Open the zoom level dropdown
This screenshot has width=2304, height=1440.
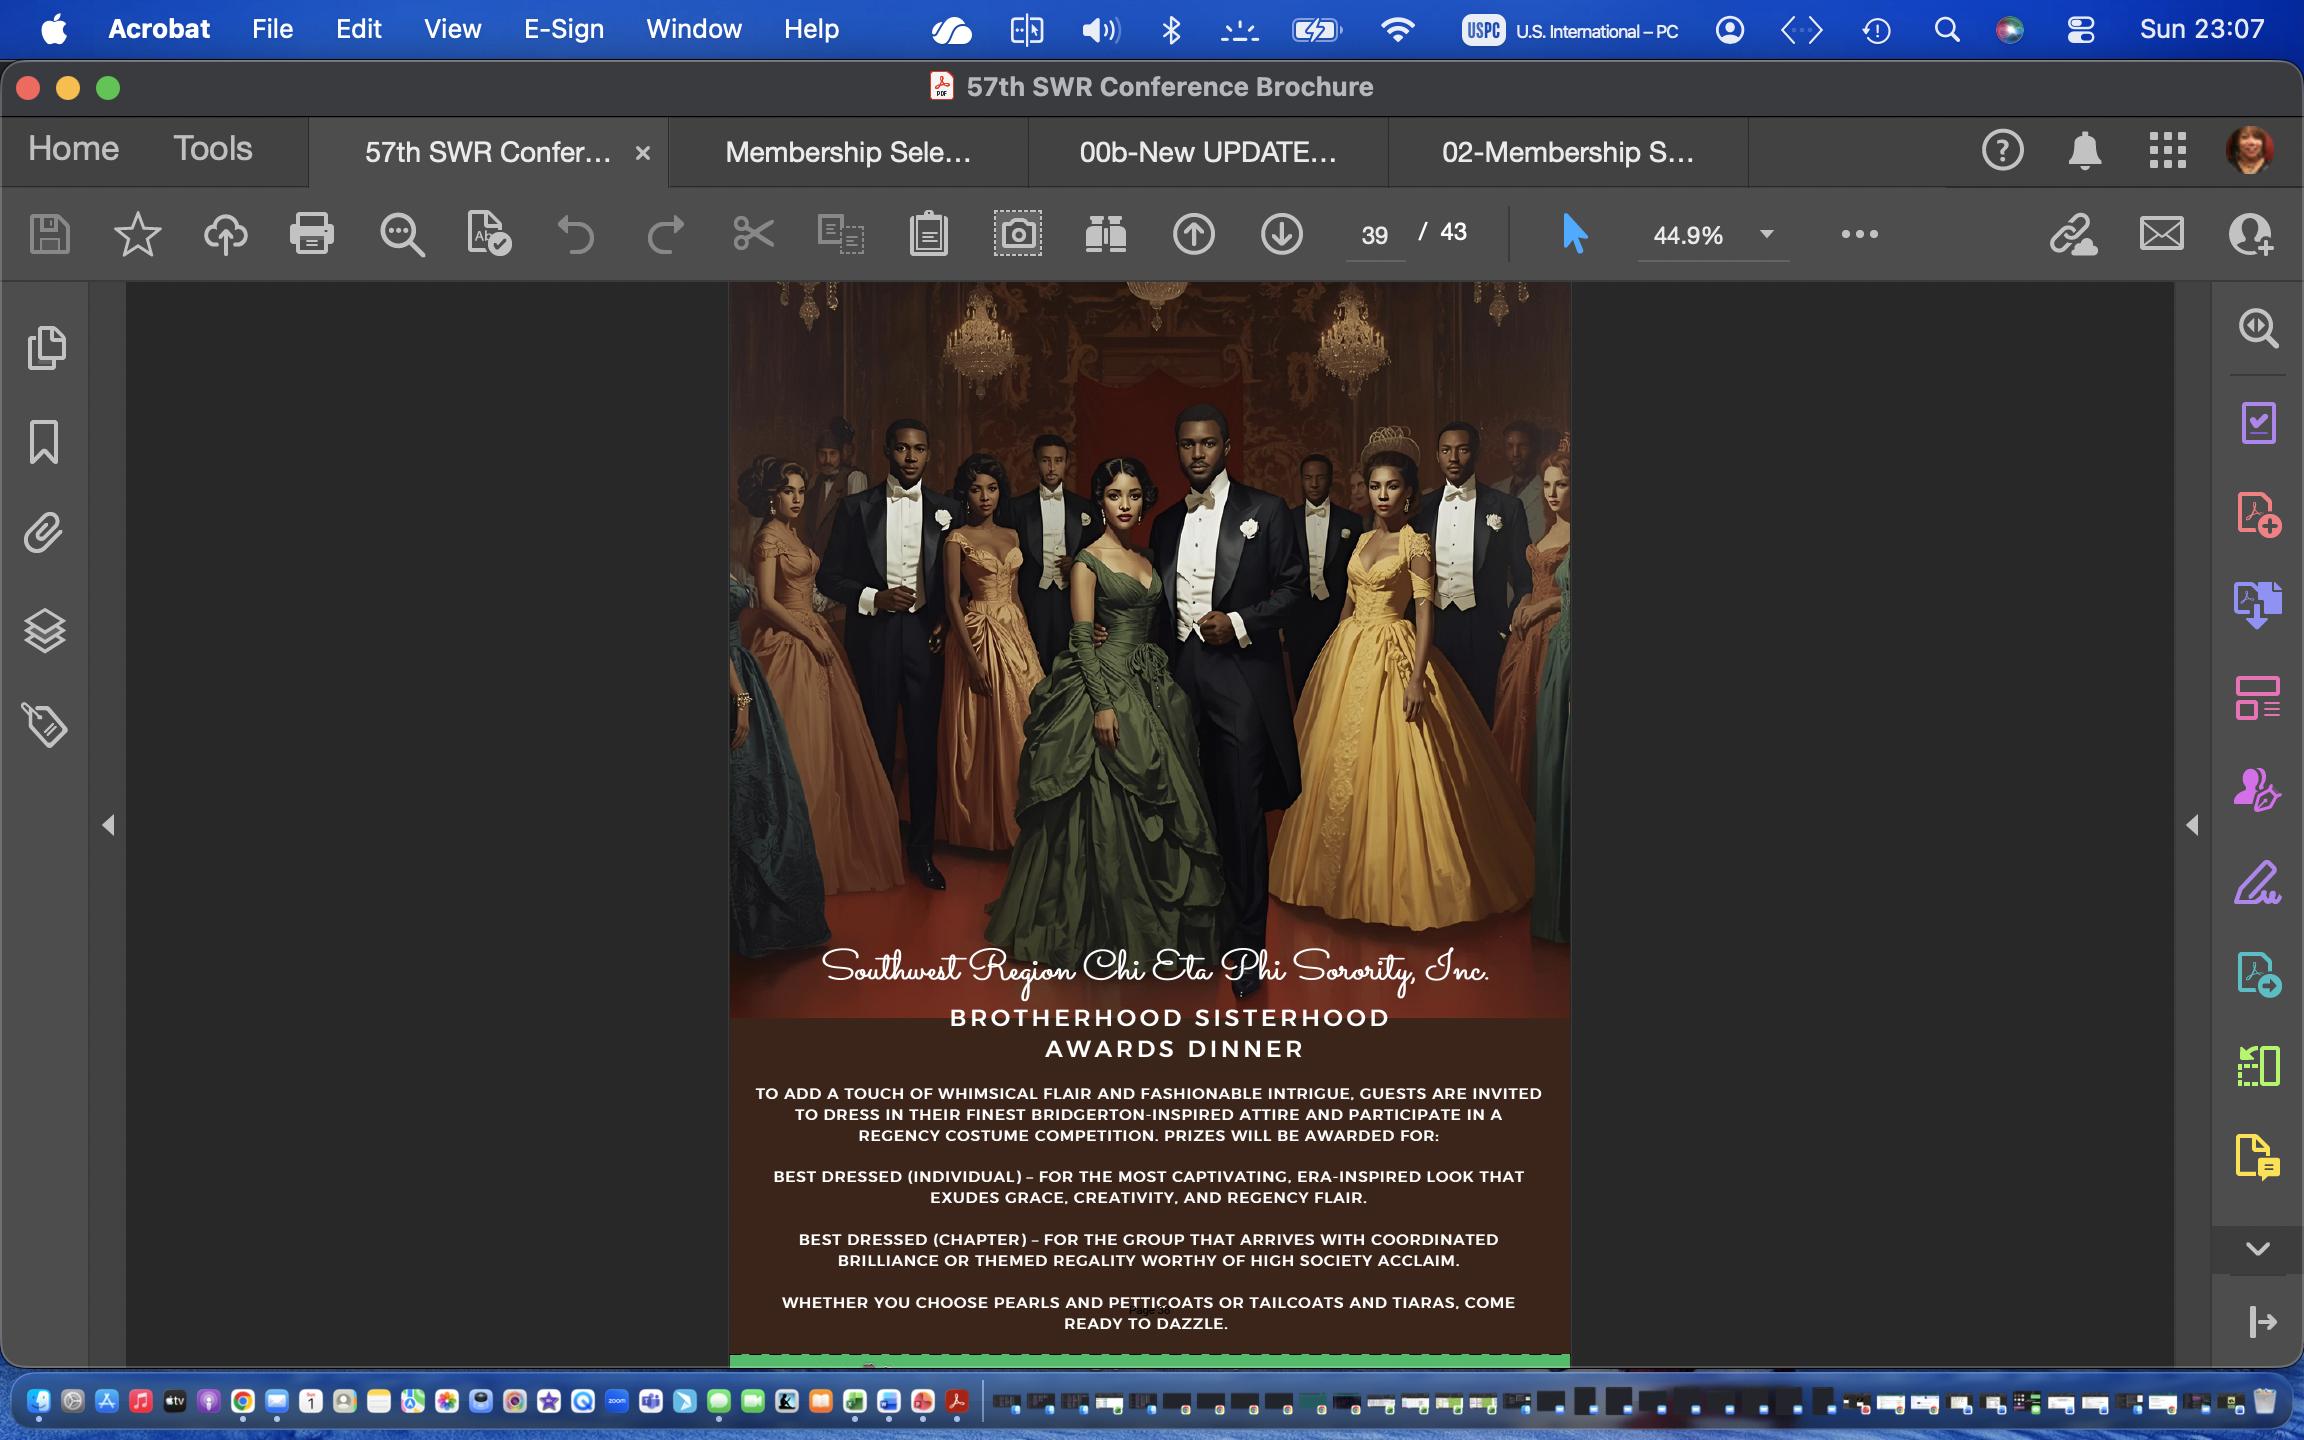pyautogui.click(x=1766, y=234)
